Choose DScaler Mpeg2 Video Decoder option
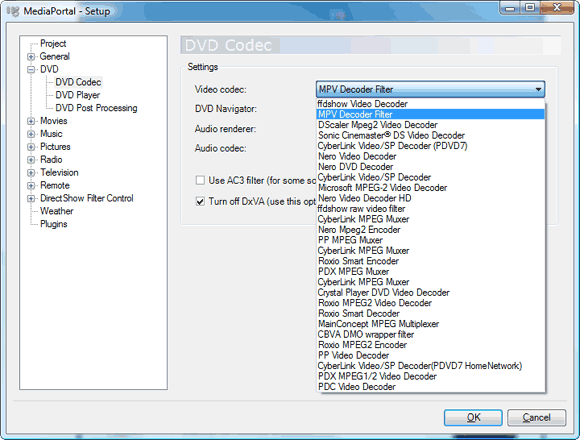Viewport: 580px width, 440px height. [x=431, y=125]
